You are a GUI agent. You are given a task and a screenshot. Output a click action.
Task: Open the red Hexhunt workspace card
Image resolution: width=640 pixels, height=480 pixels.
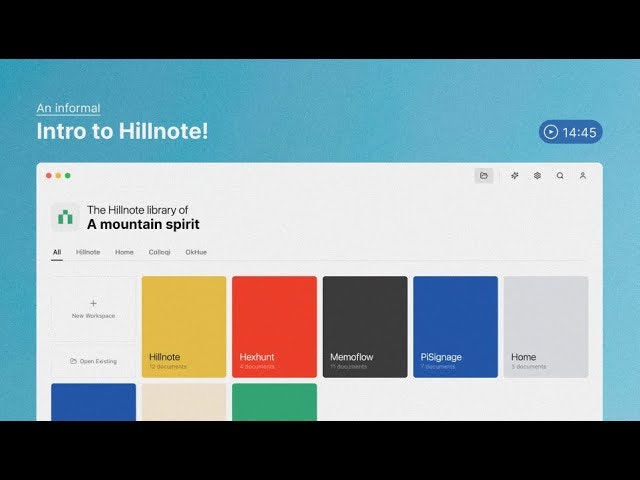[x=274, y=327]
